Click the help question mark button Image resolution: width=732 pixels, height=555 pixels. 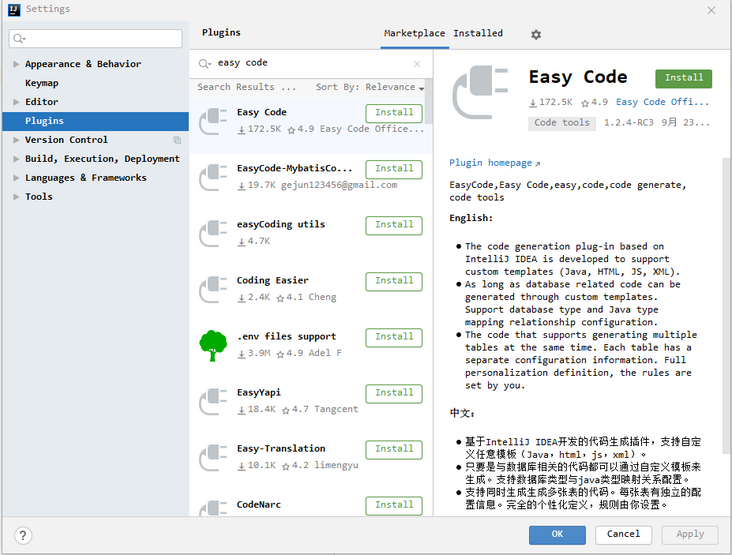tap(24, 535)
